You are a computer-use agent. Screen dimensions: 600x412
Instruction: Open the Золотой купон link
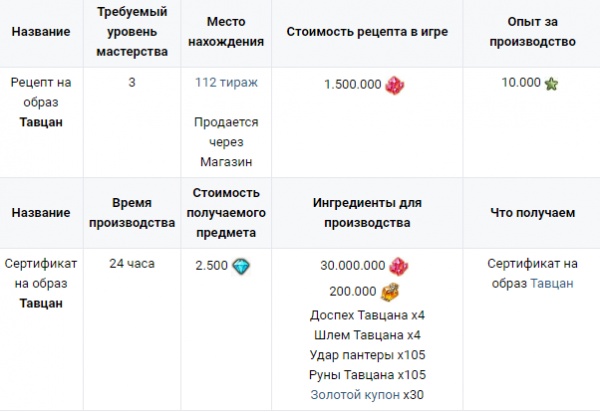355,394
